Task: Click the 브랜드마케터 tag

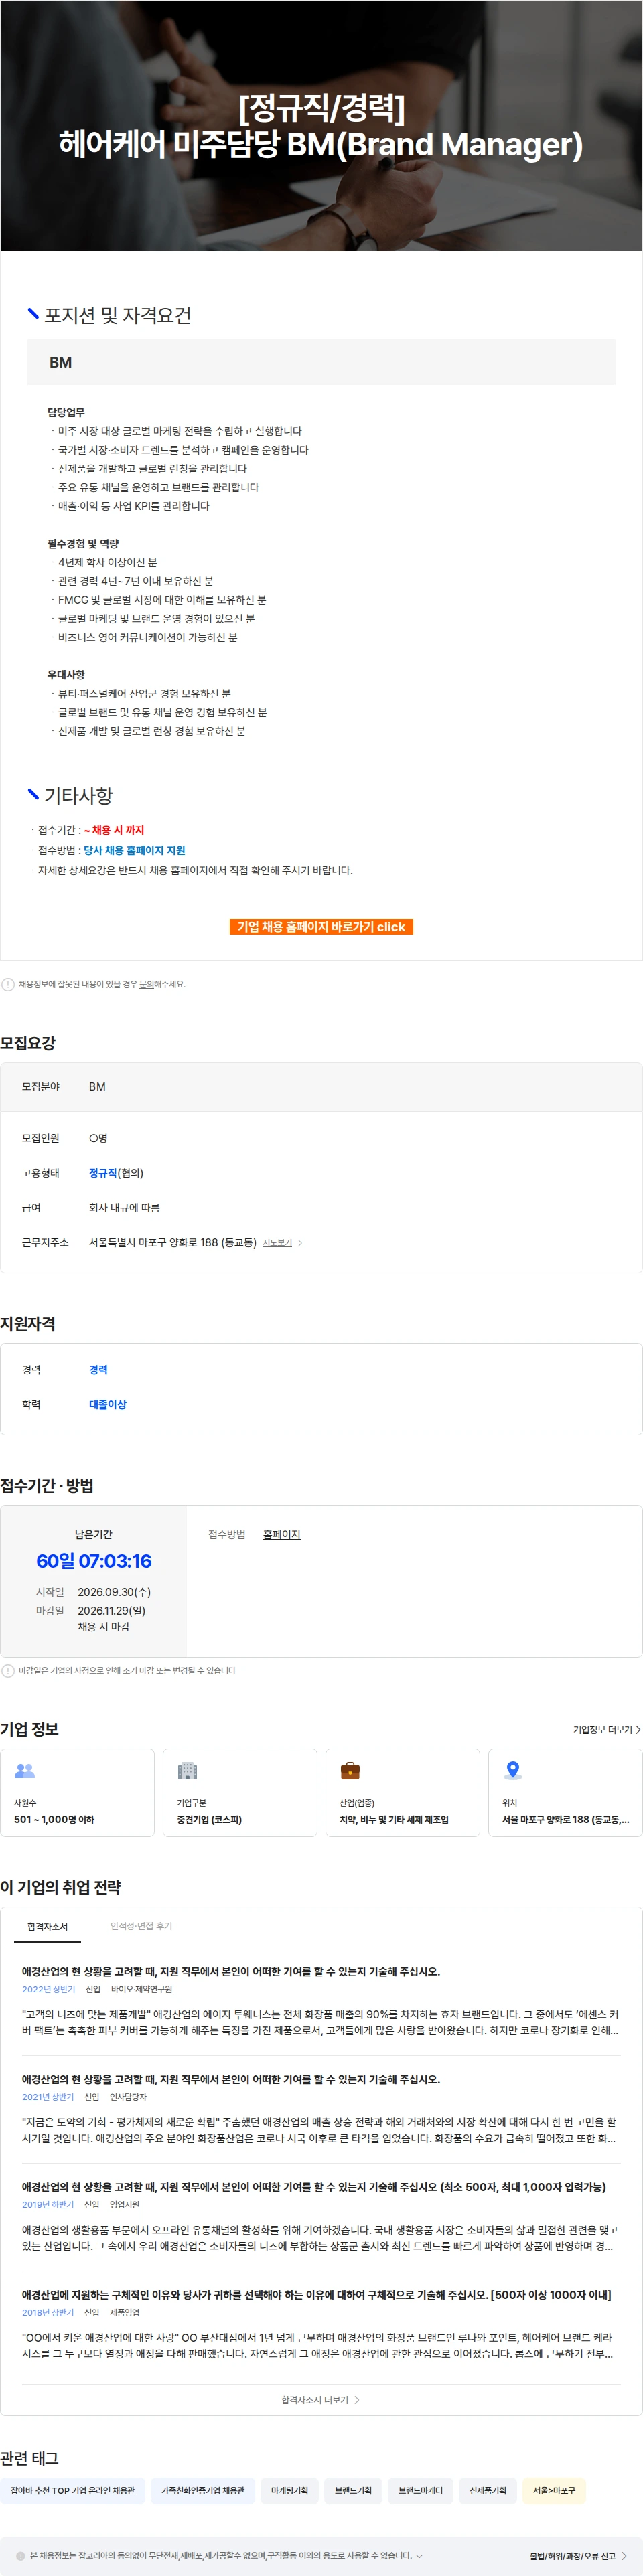Action: tap(420, 2490)
